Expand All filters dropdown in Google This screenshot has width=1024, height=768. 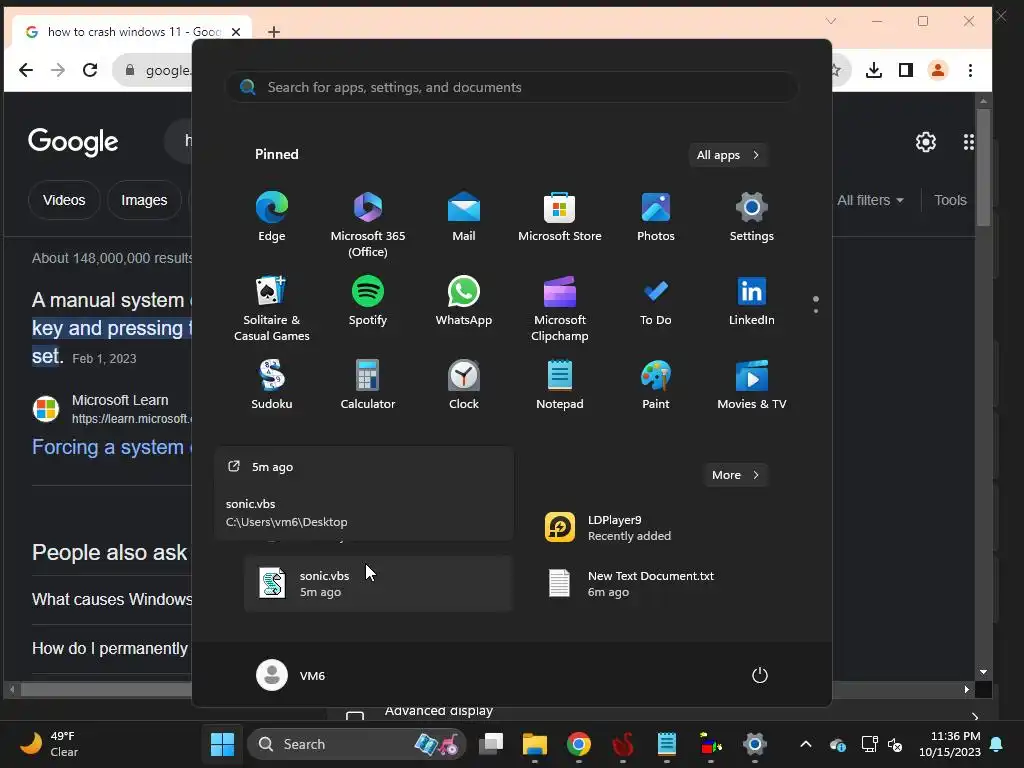point(871,200)
